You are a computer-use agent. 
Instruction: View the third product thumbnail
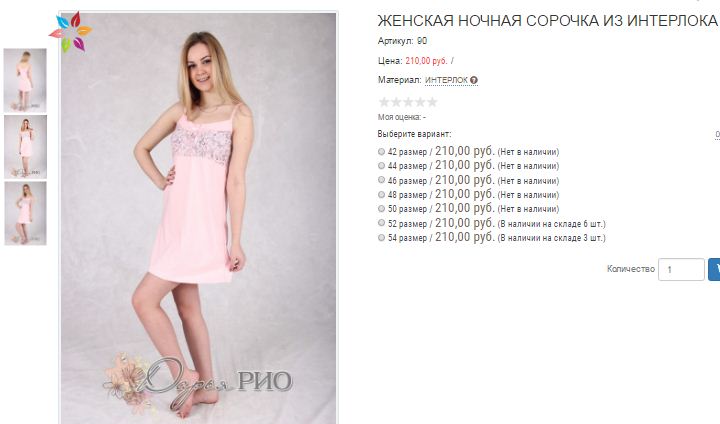click(x=25, y=213)
